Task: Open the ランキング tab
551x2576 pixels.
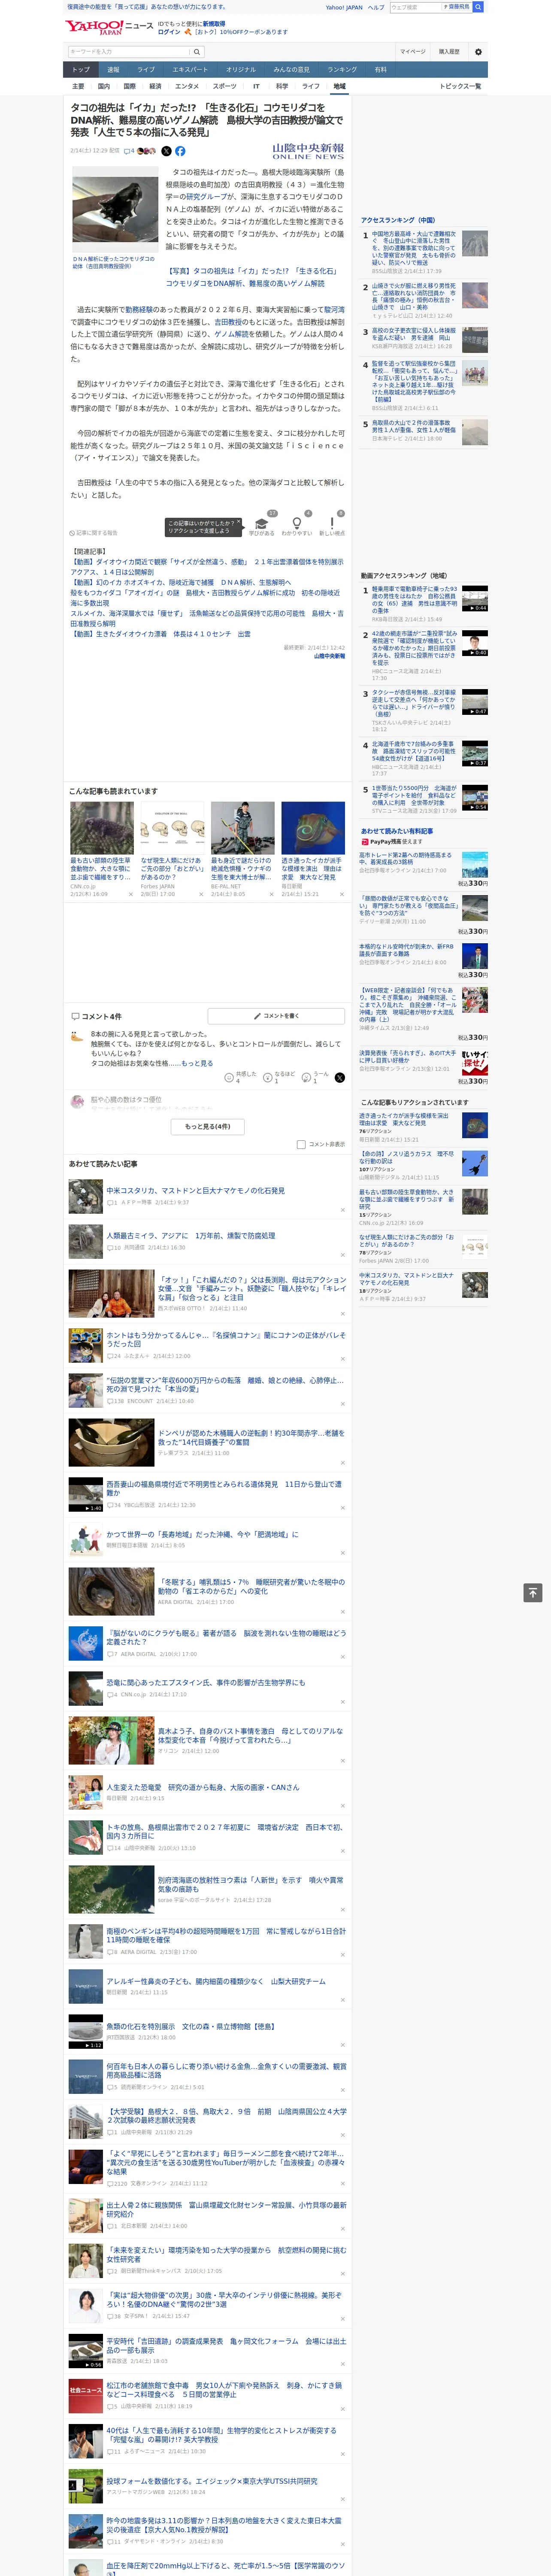Action: tap(342, 69)
